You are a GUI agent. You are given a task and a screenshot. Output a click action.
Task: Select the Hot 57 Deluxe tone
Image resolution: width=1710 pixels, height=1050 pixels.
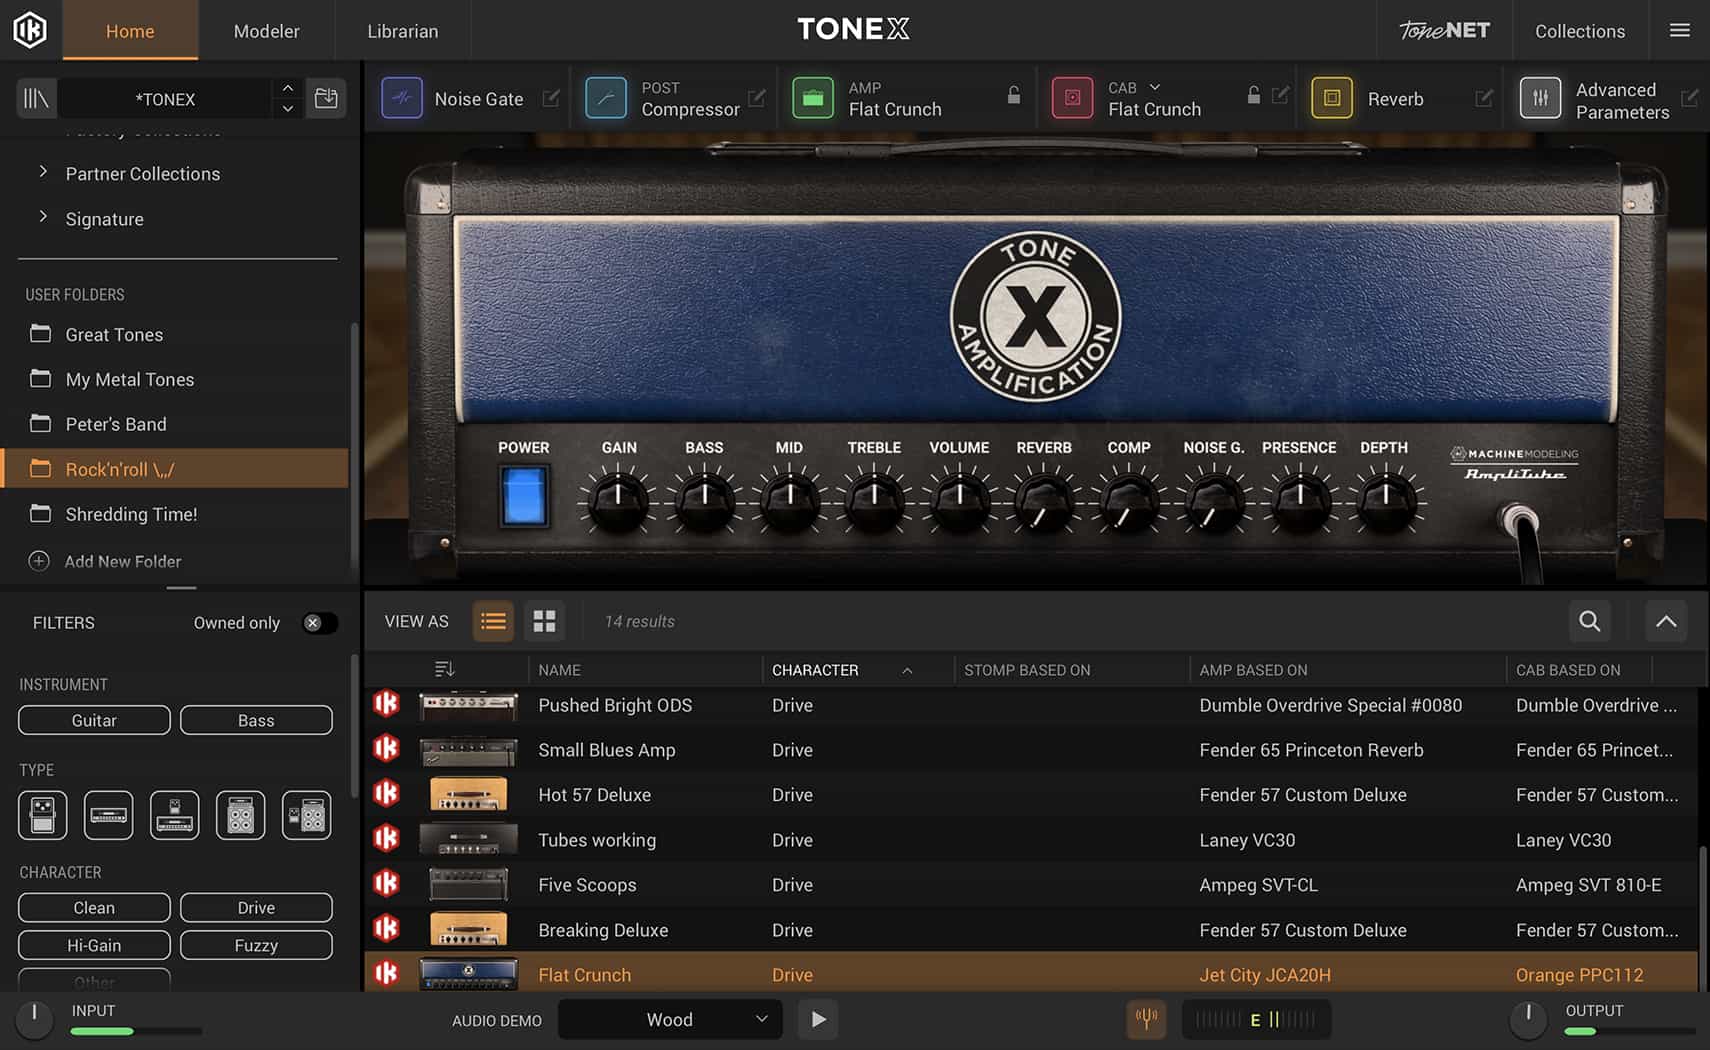pos(1031,794)
